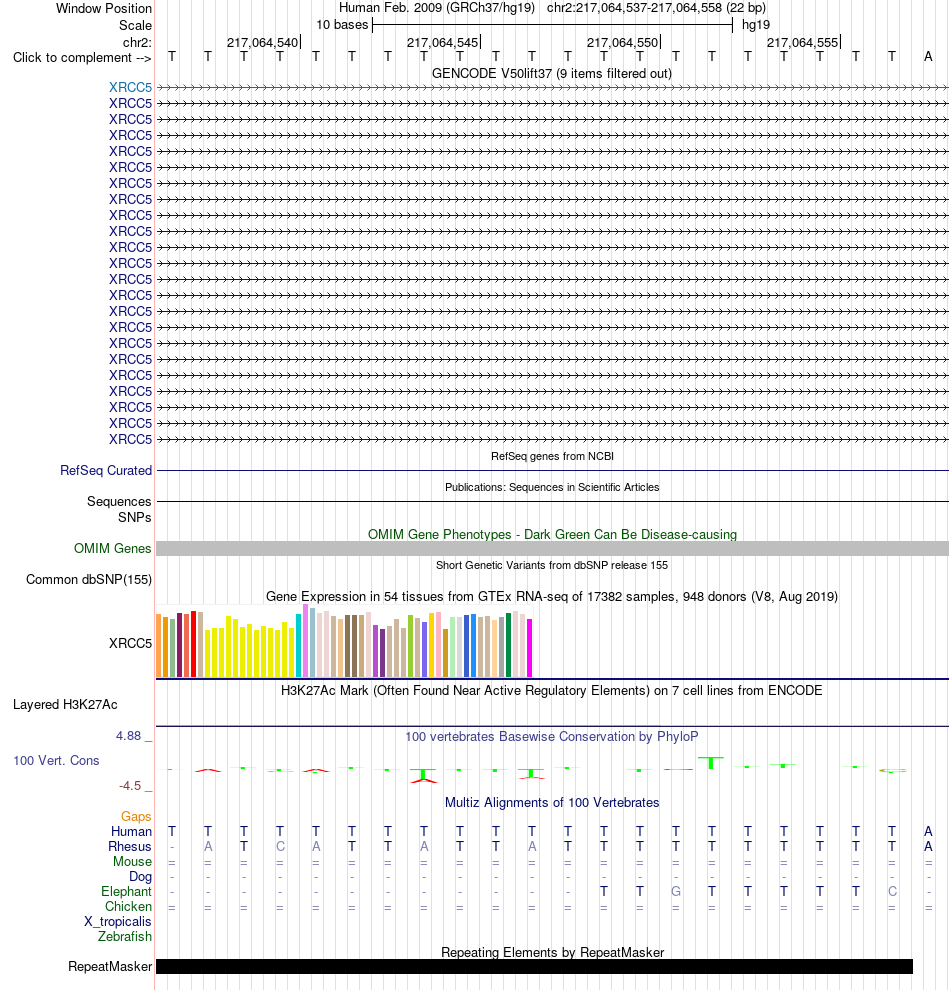Click the C base in the Elephant row

tap(892, 892)
